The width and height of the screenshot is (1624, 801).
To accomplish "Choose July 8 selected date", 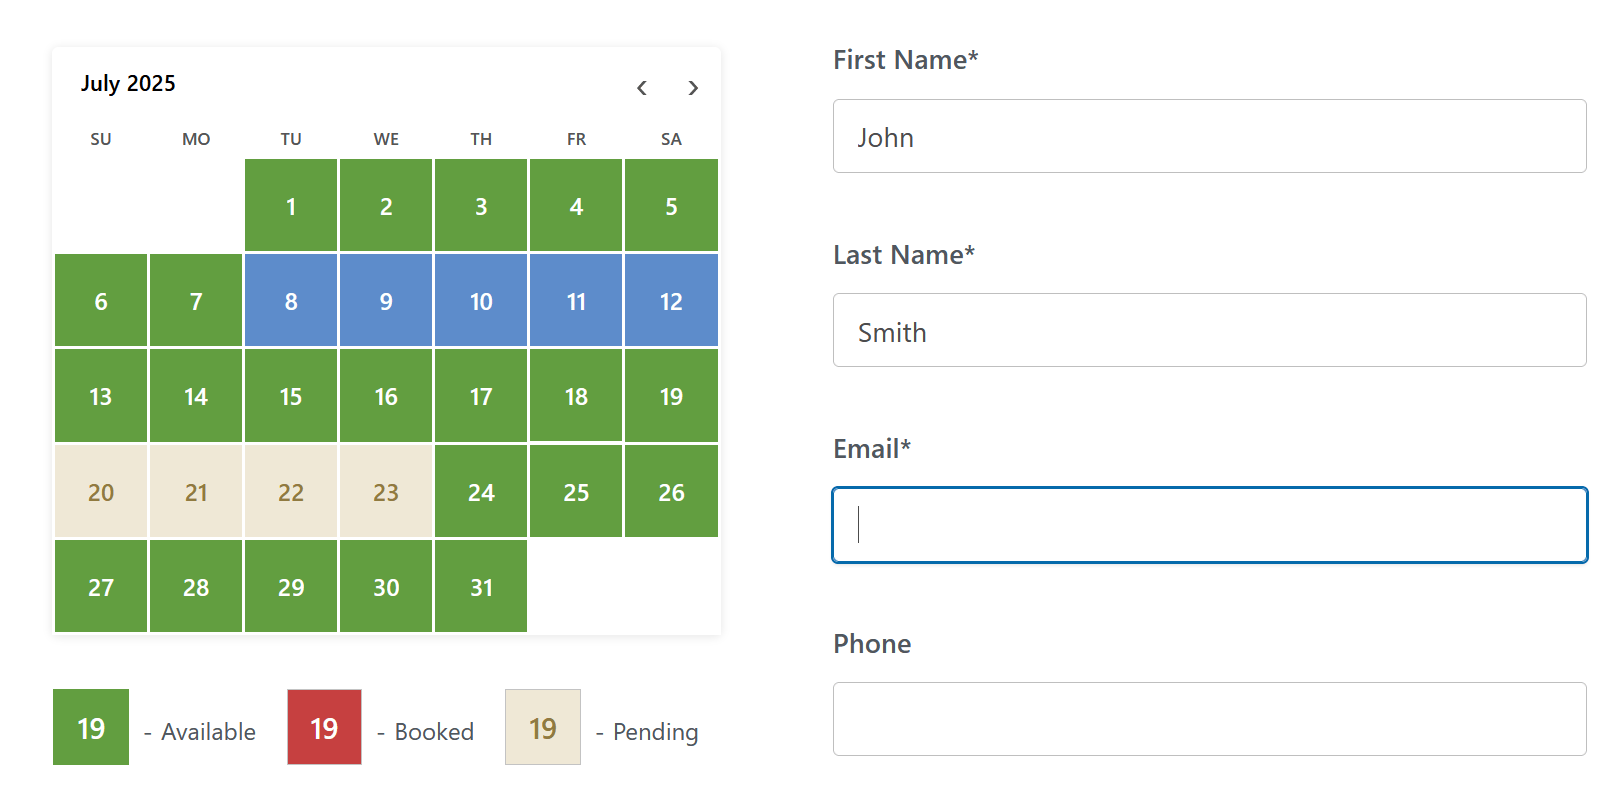I will pyautogui.click(x=291, y=301).
